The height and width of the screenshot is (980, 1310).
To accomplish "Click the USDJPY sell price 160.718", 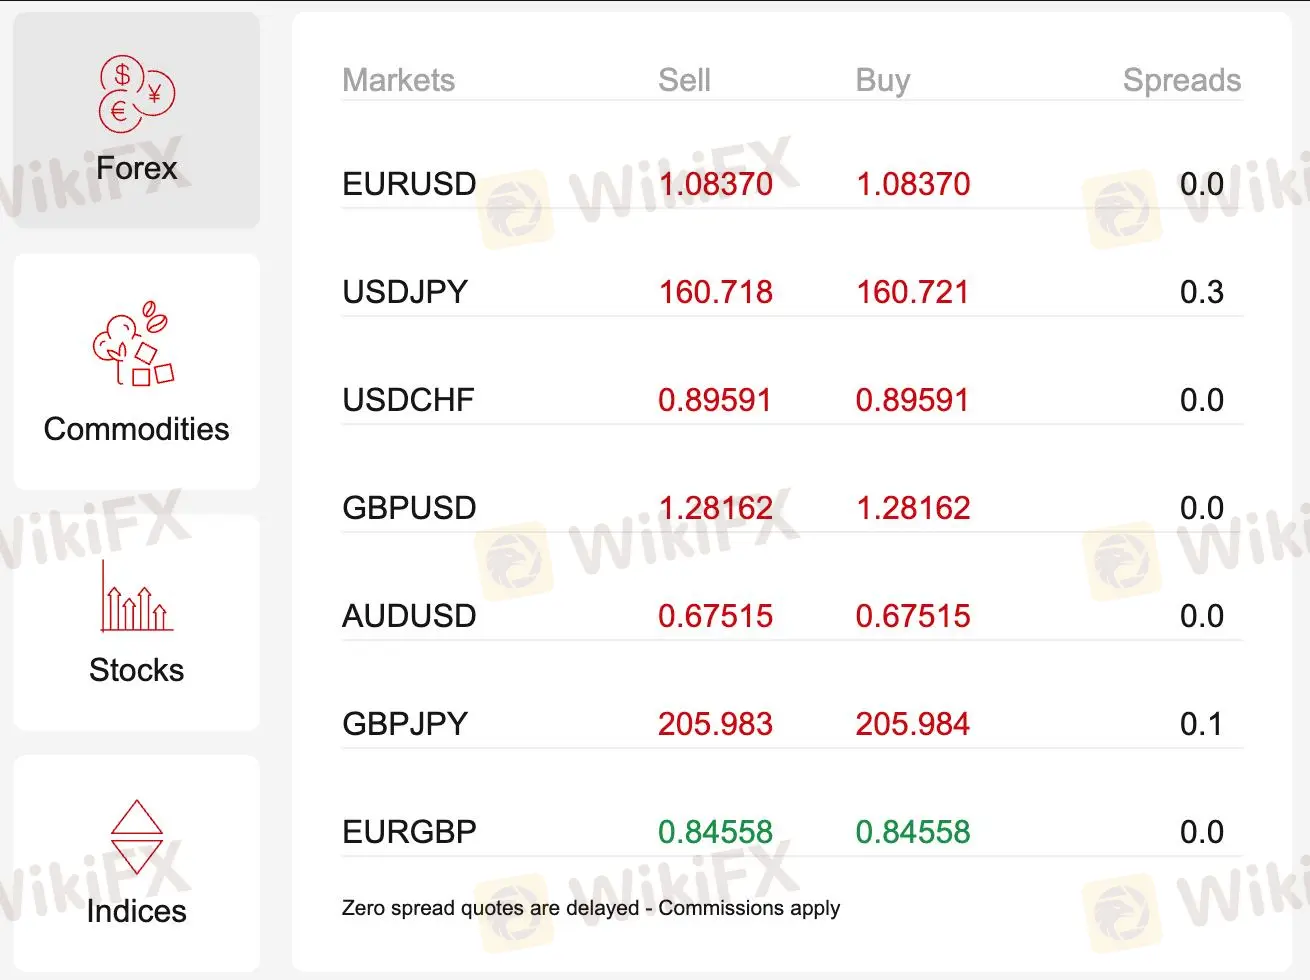I will (x=715, y=292).
